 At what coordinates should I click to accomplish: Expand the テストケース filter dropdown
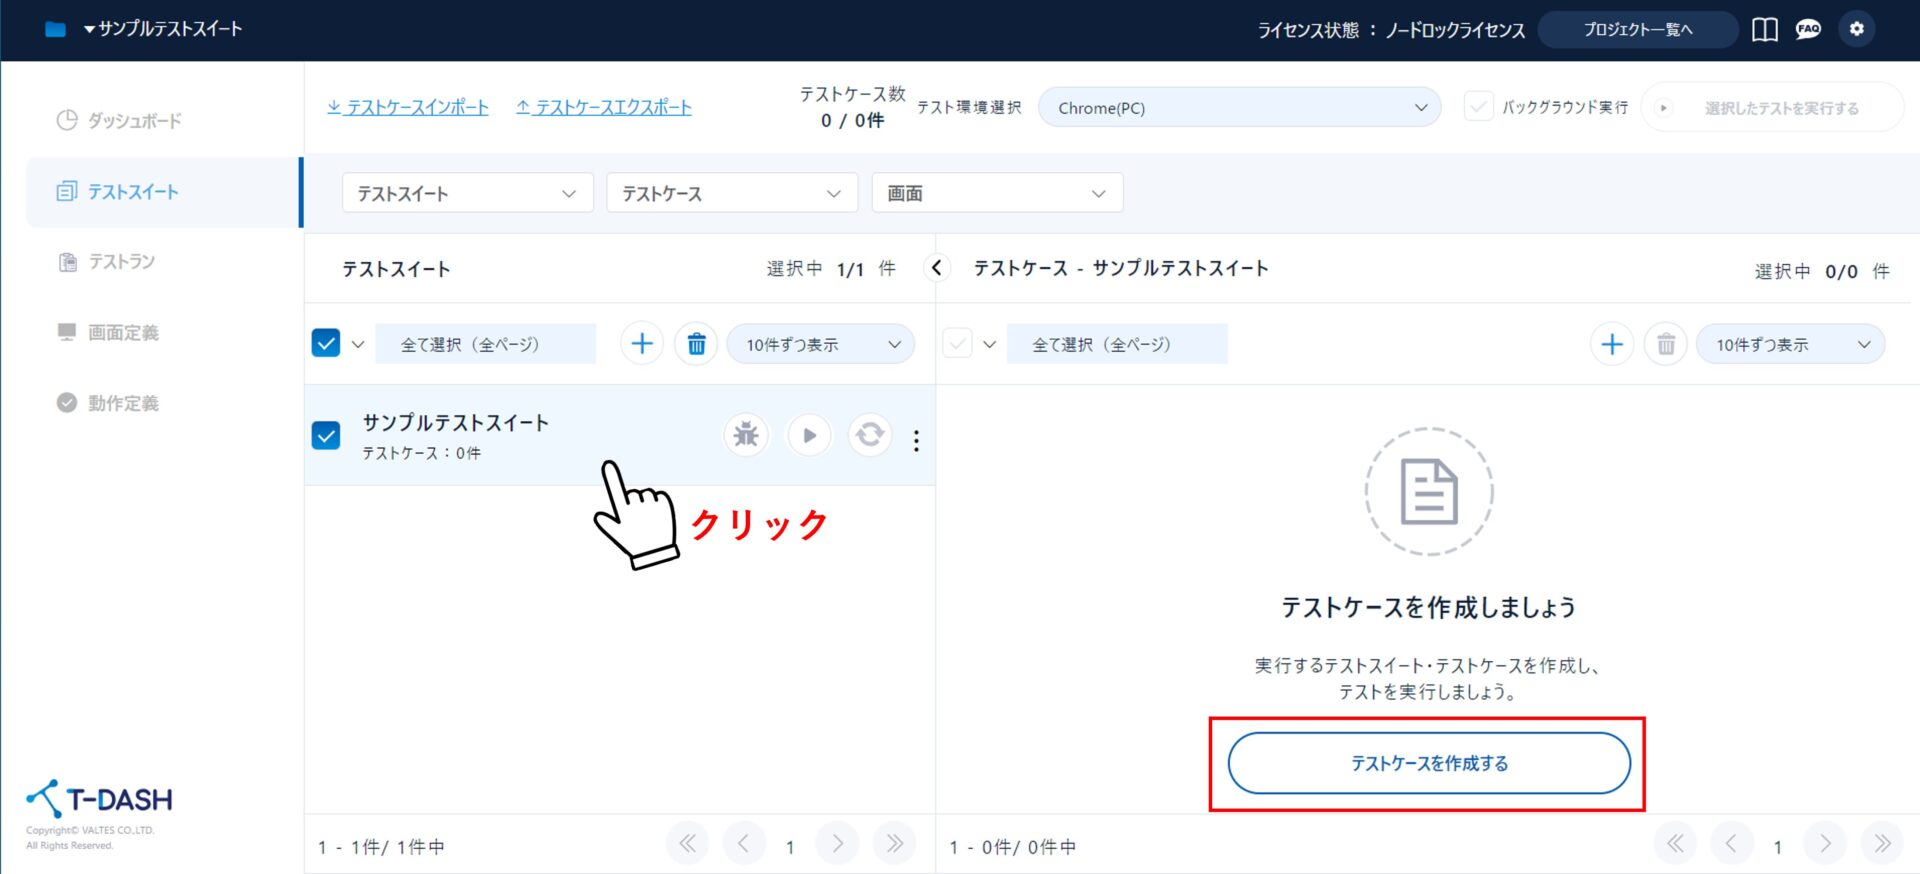pyautogui.click(x=731, y=193)
